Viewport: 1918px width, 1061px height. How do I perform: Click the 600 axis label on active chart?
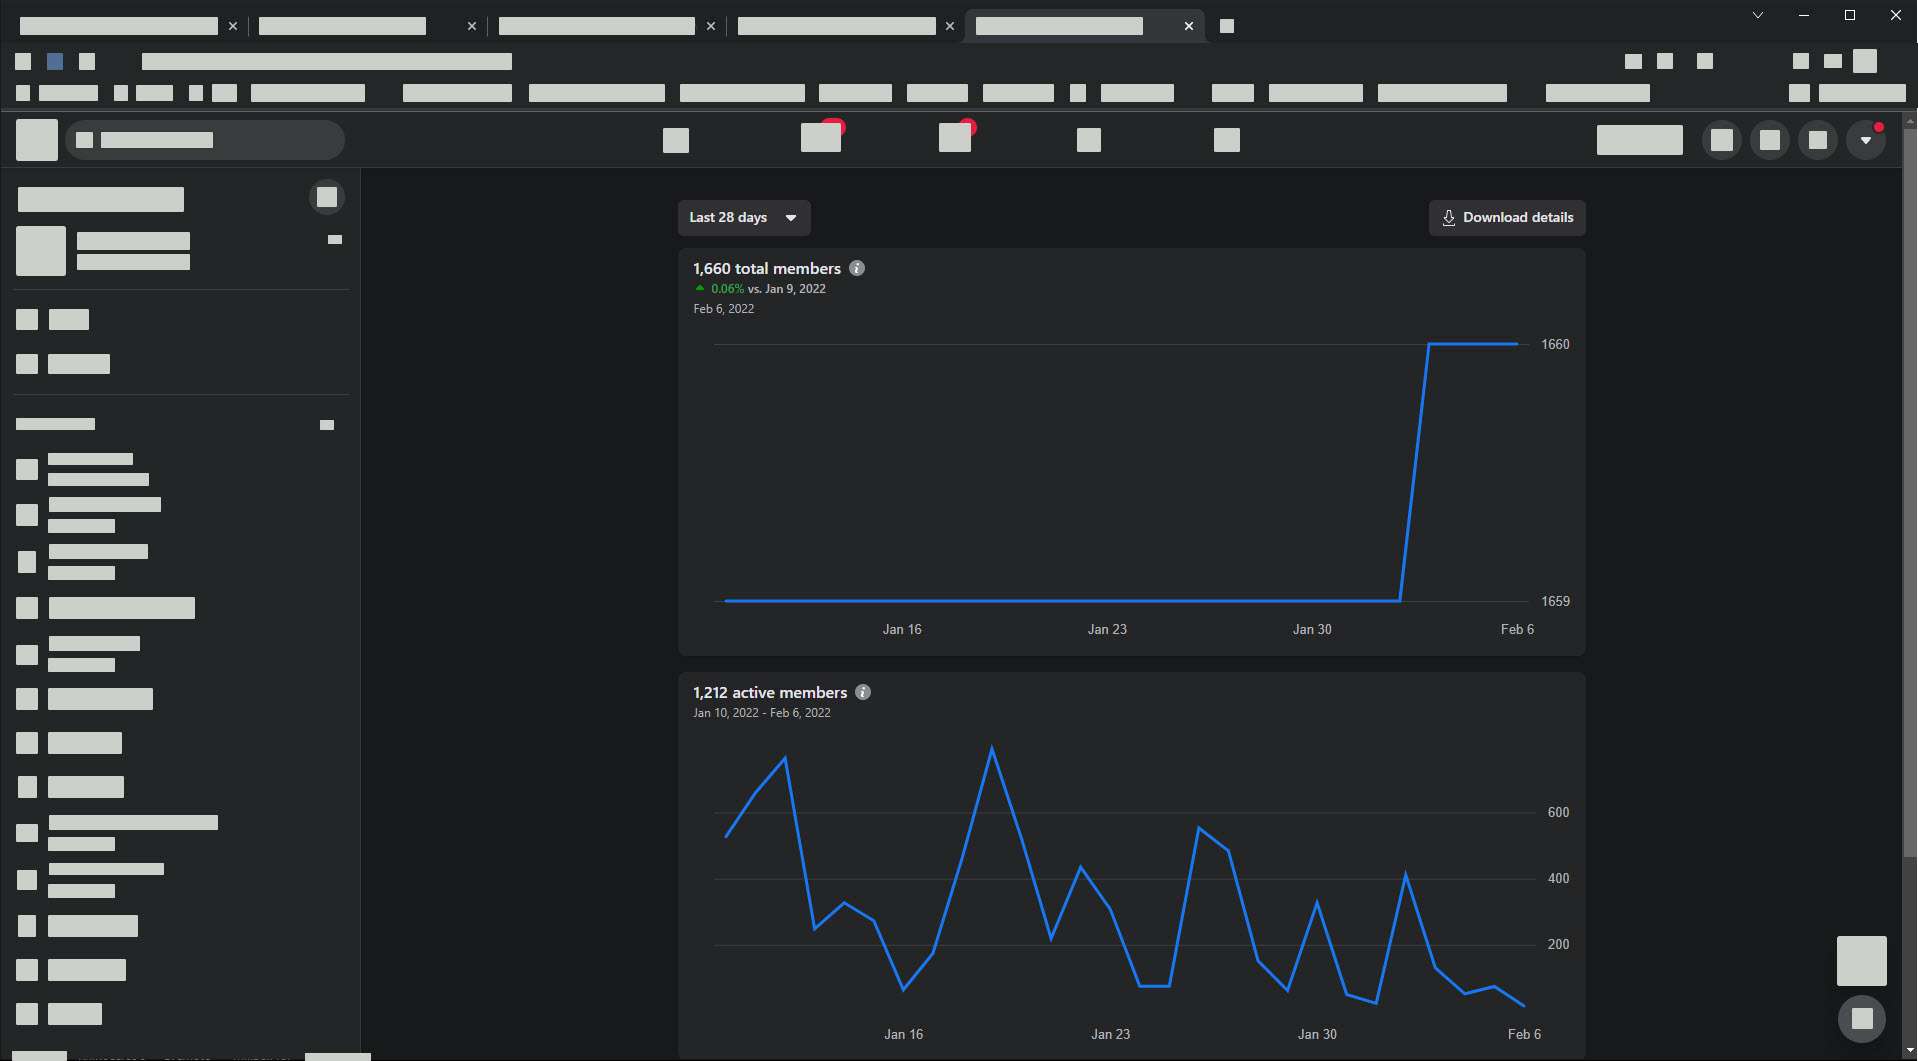click(1558, 812)
